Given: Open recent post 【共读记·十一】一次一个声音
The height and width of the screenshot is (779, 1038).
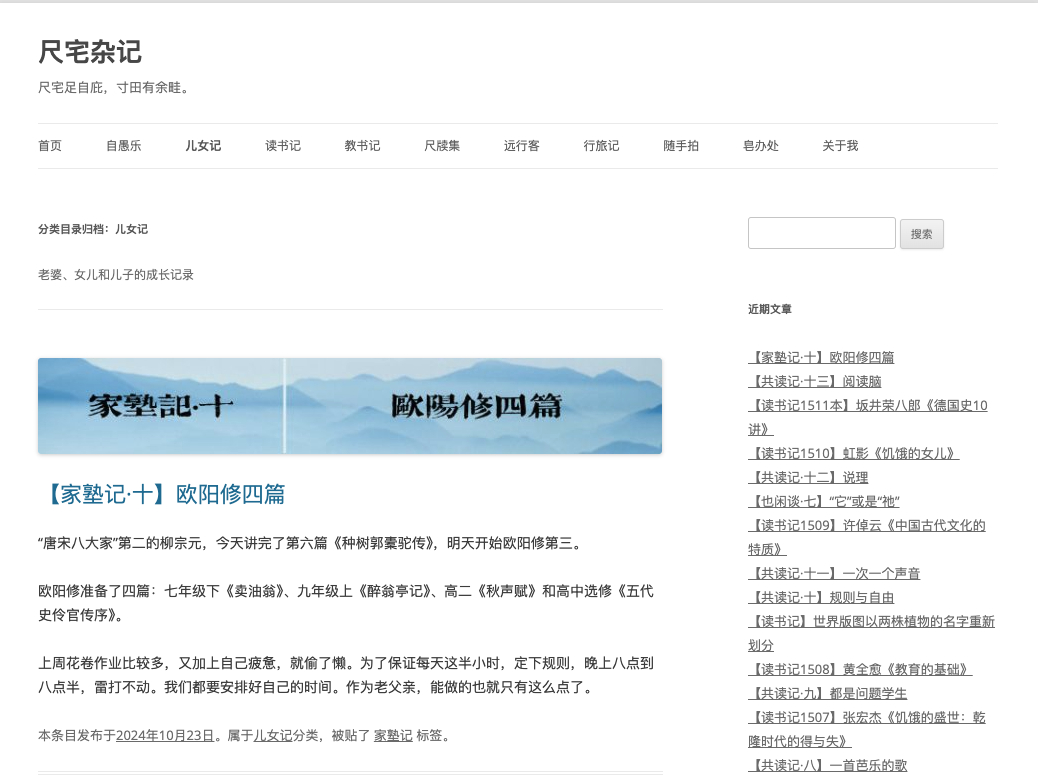Looking at the screenshot, I should pyautogui.click(x=834, y=573).
